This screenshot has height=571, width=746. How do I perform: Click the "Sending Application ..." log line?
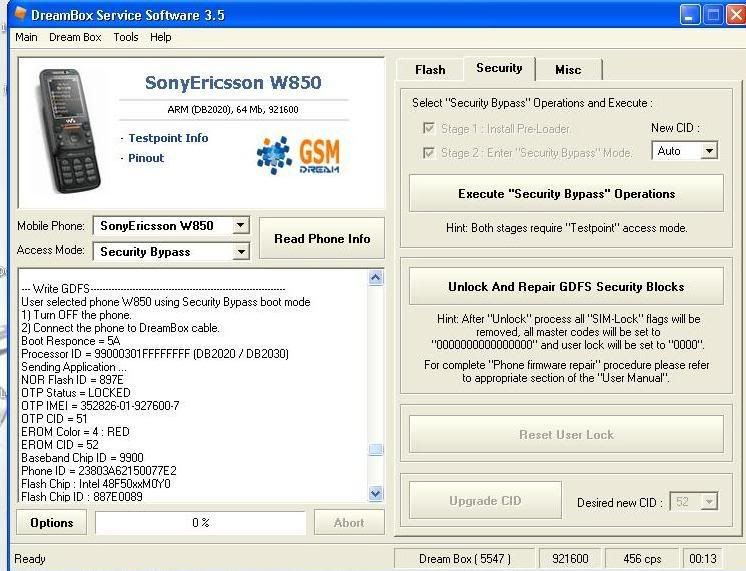click(74, 366)
